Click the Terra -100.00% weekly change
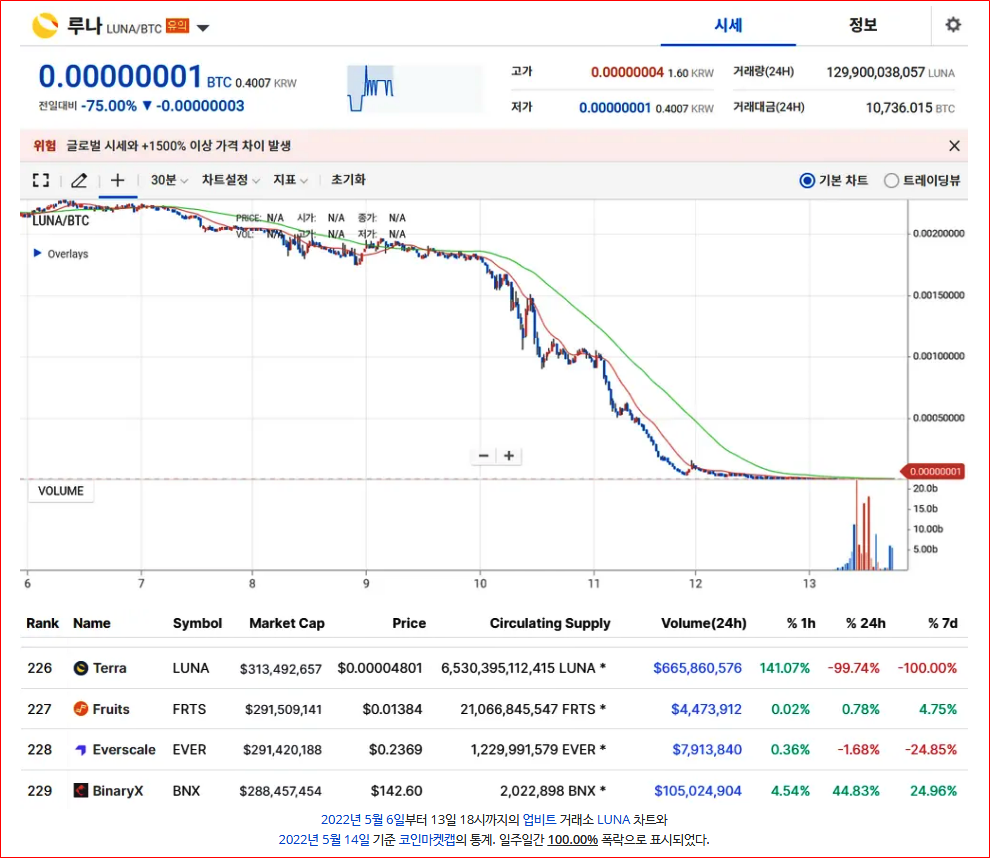This screenshot has height=858, width=990. tap(927, 668)
